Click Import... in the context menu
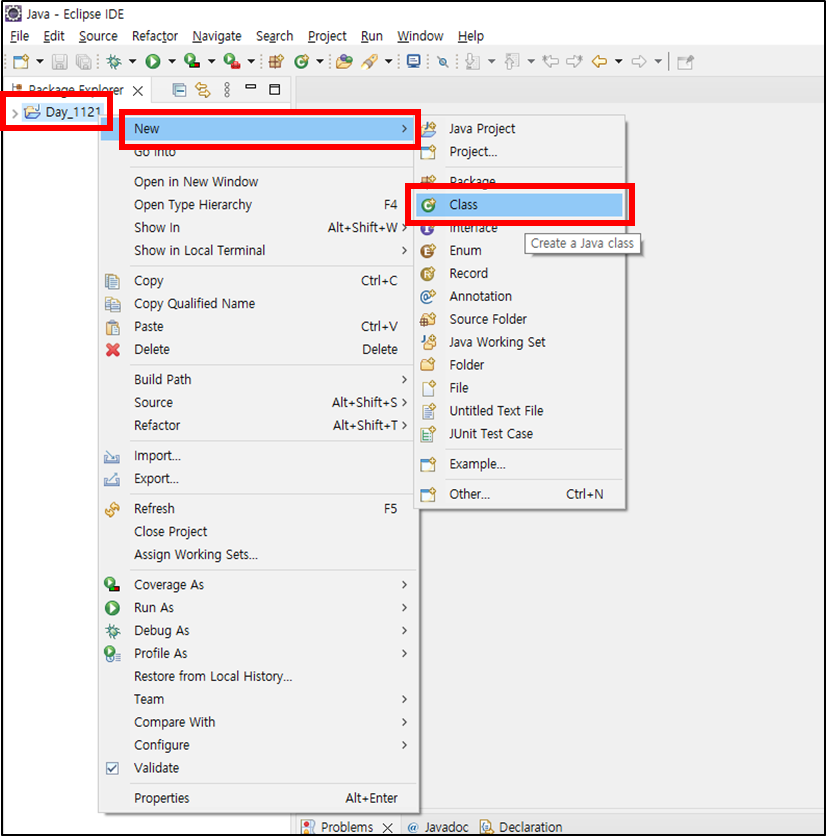826x836 pixels. (259, 456)
